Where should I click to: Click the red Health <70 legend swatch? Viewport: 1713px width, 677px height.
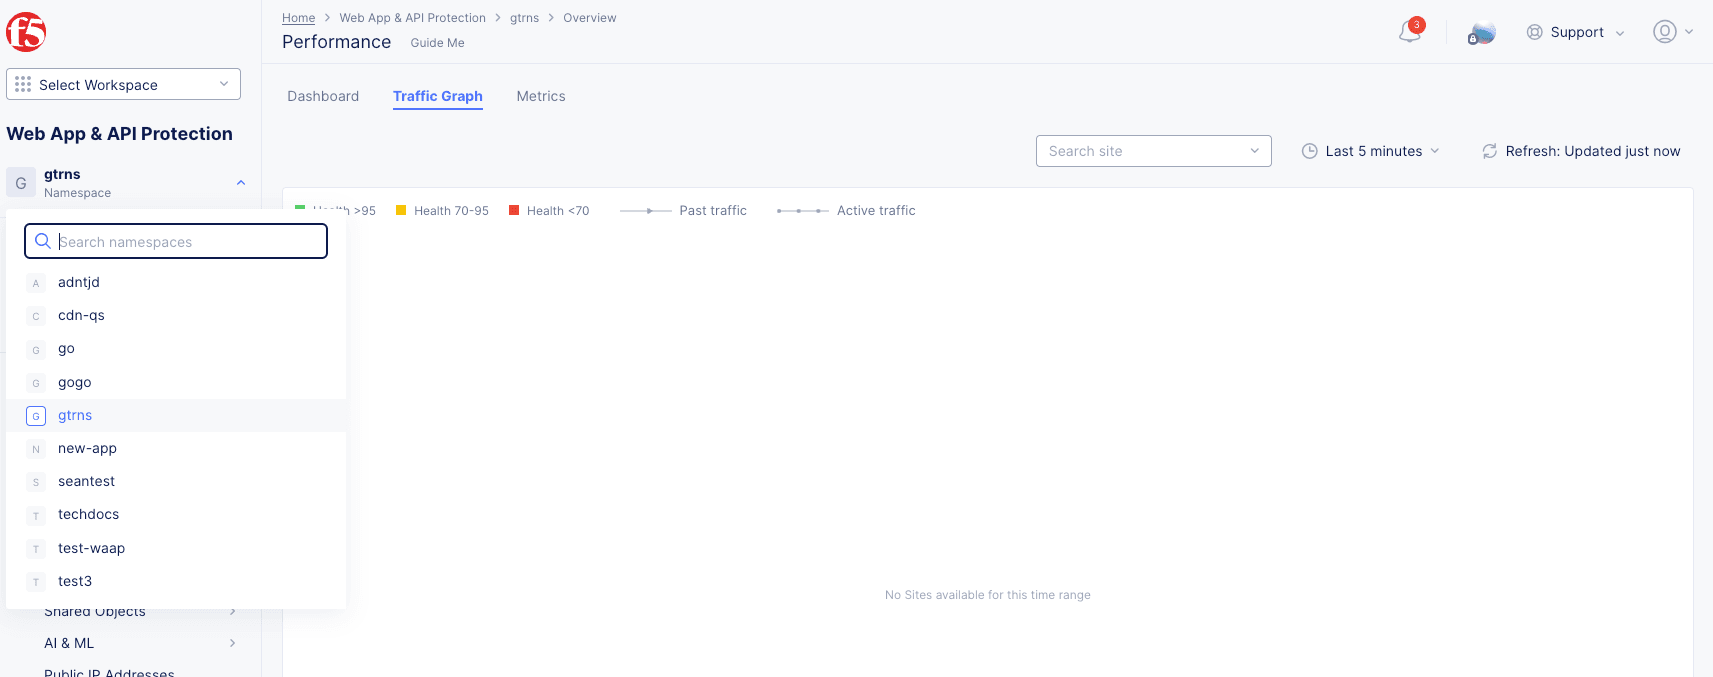pyautogui.click(x=514, y=210)
